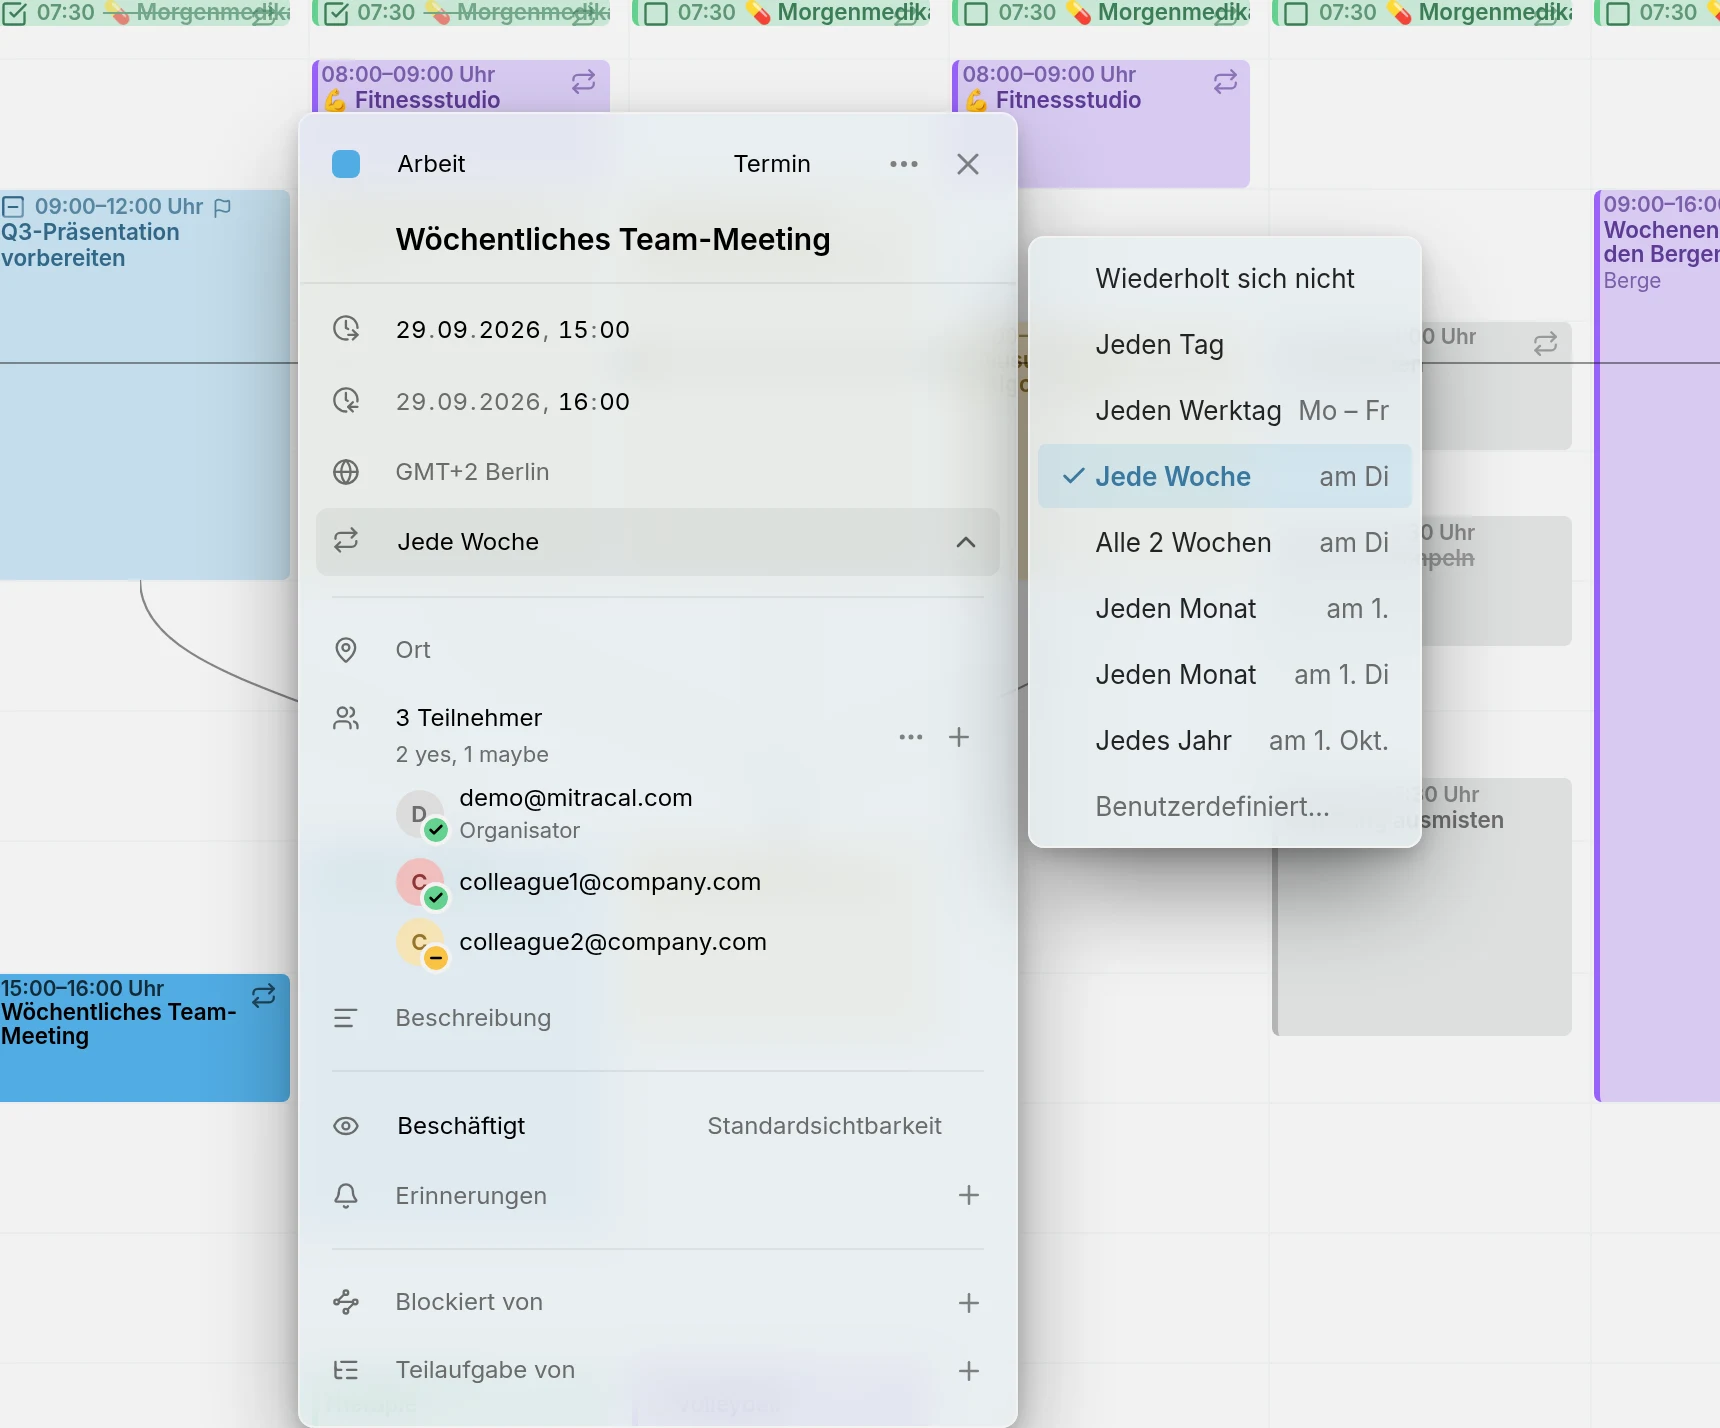Click the participants people icon
The image size is (1720, 1428).
click(346, 718)
